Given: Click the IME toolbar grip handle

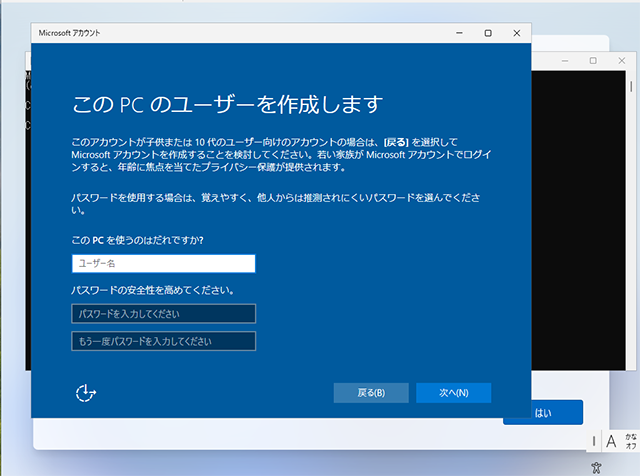Looking at the screenshot, I should click(x=595, y=441).
